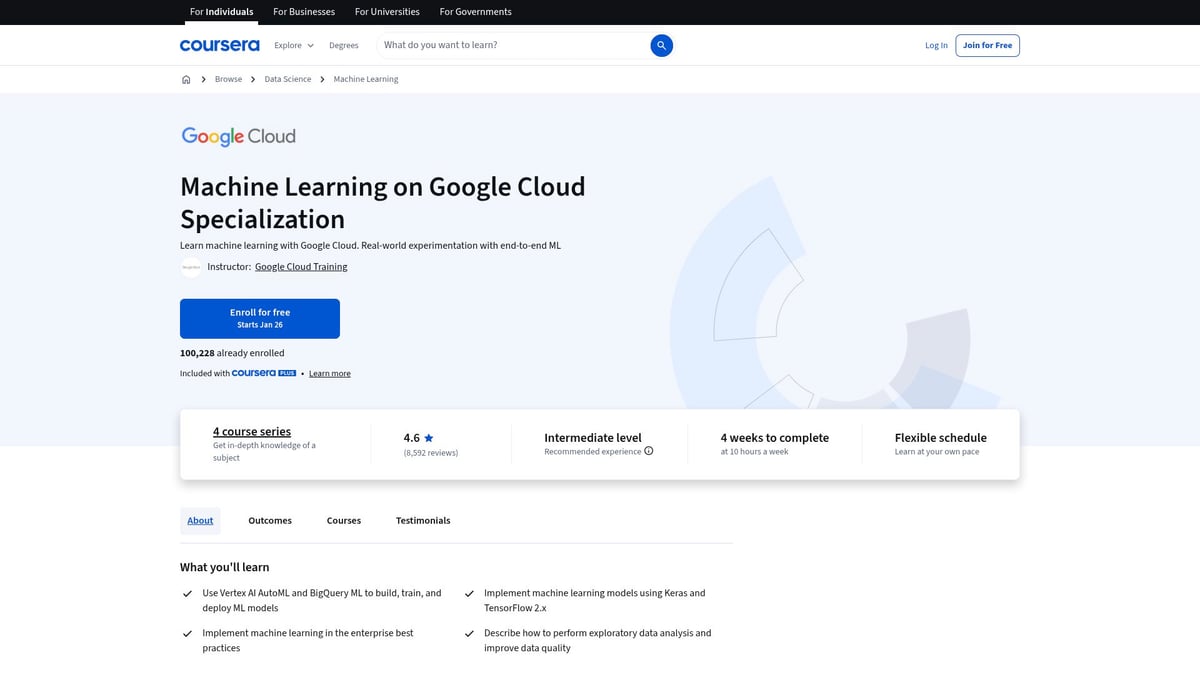Click the 'Flexible schedule' text
The width and height of the screenshot is (1200, 675).
(x=941, y=438)
